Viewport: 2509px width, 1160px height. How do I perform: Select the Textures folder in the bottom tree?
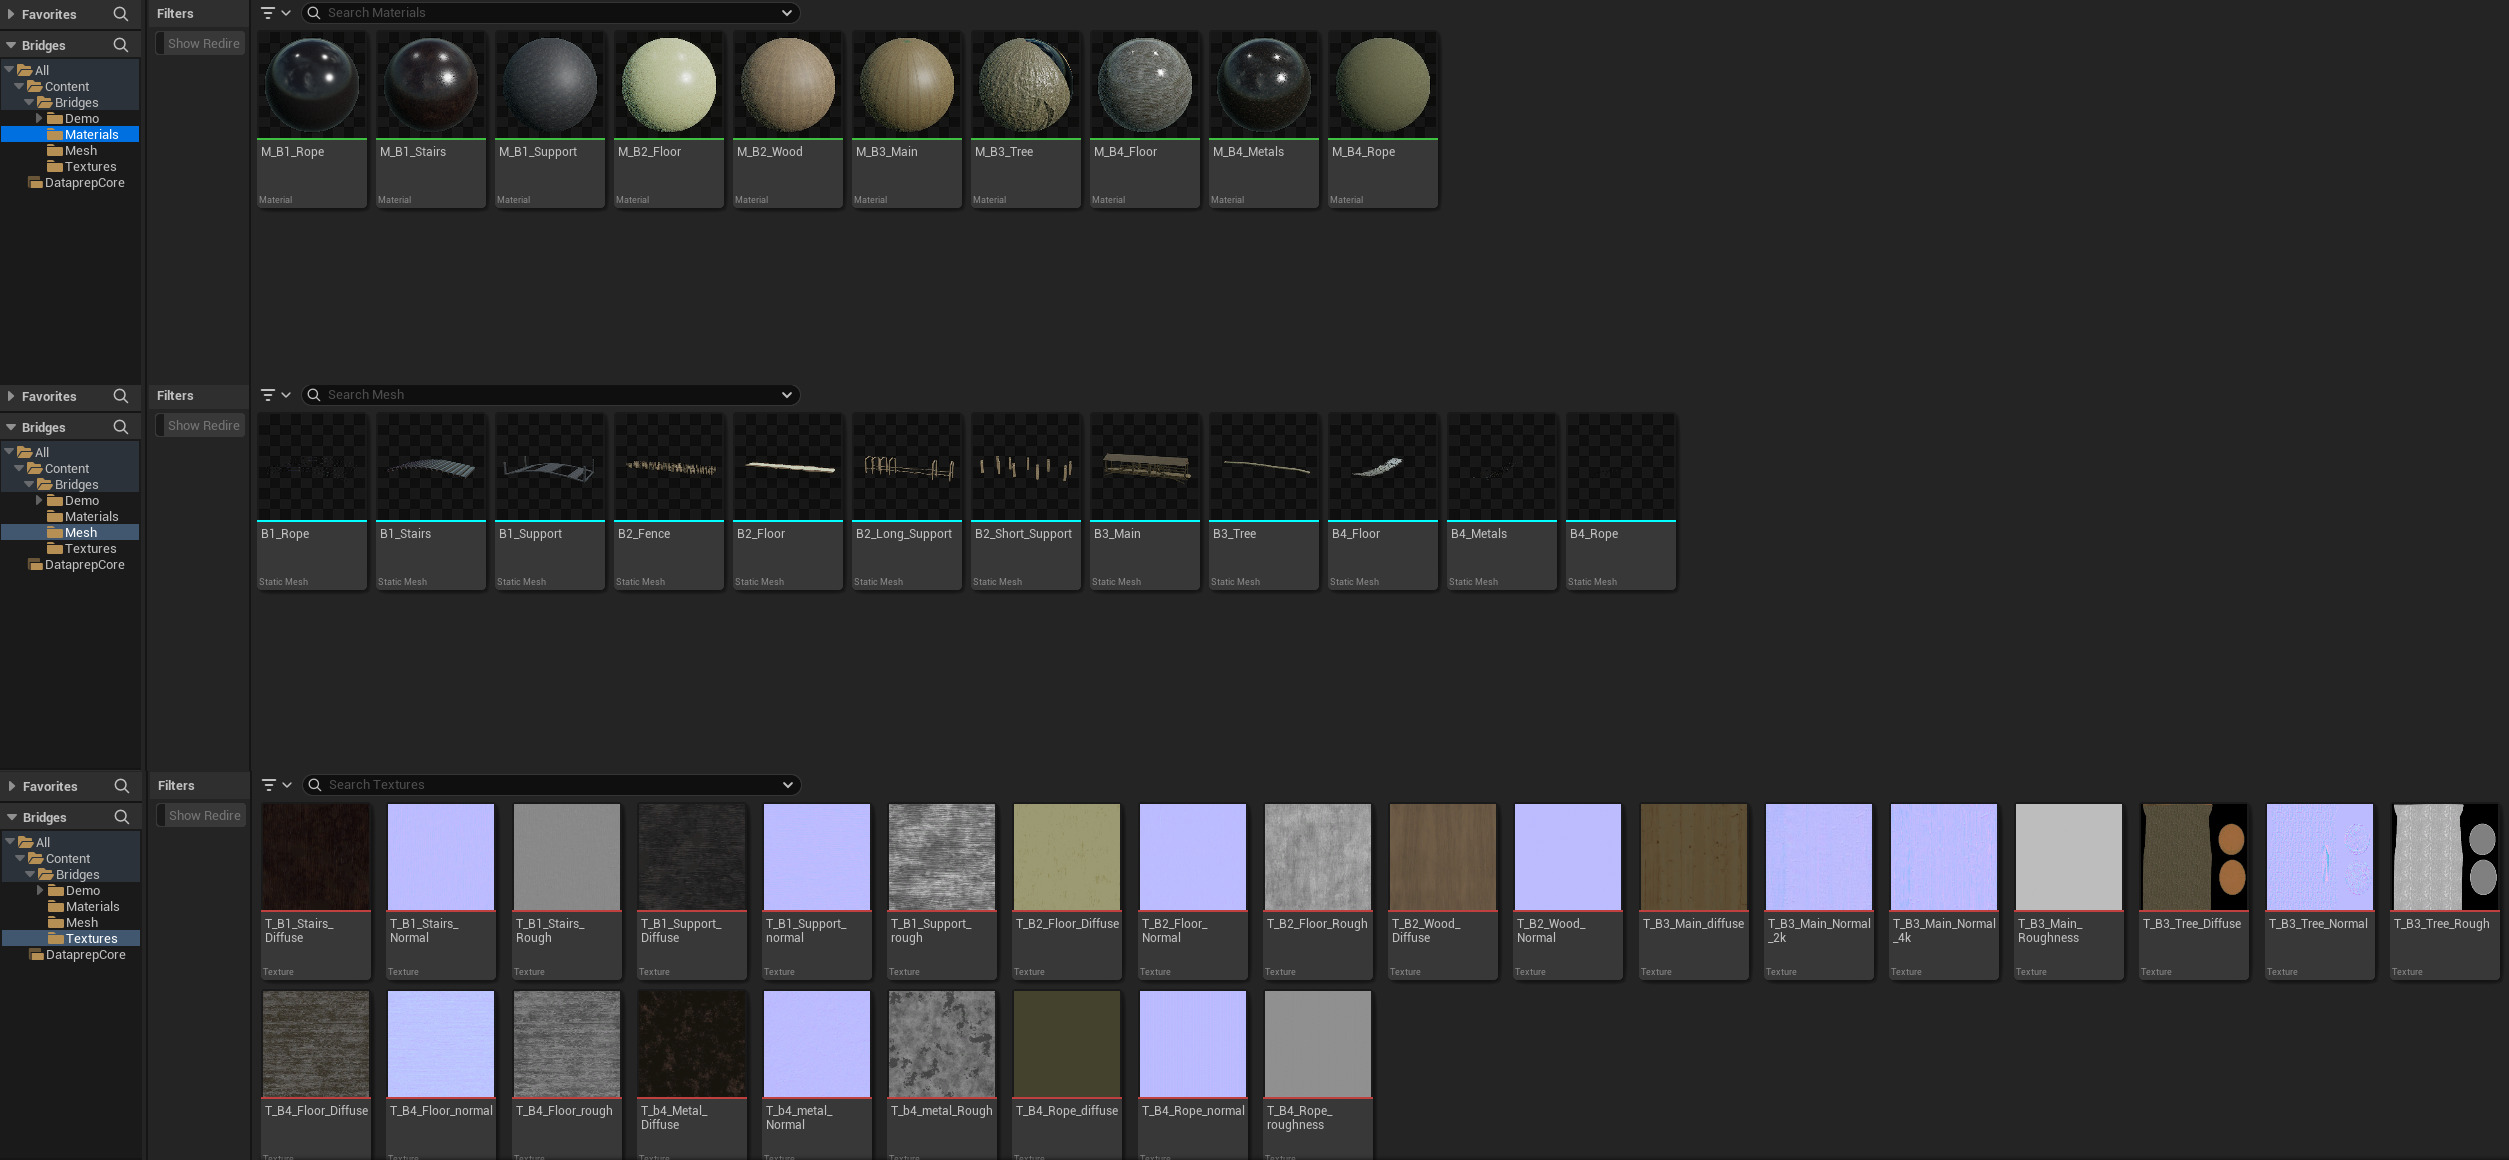tap(91, 939)
